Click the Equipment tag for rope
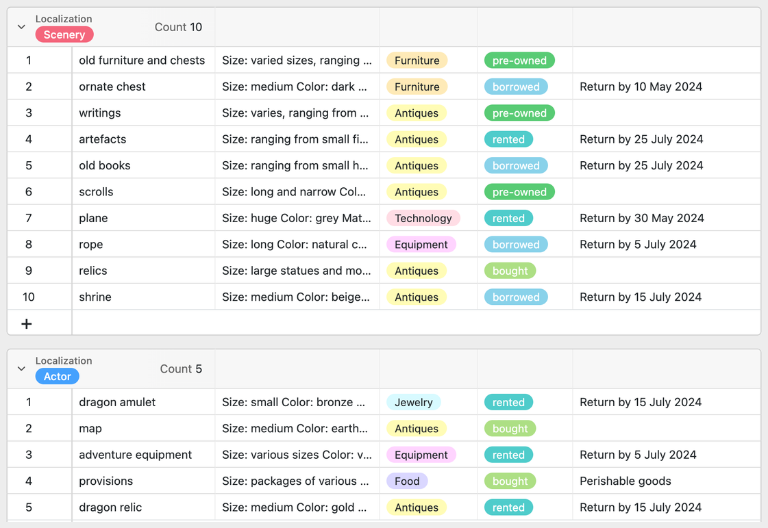768x528 pixels. (421, 245)
